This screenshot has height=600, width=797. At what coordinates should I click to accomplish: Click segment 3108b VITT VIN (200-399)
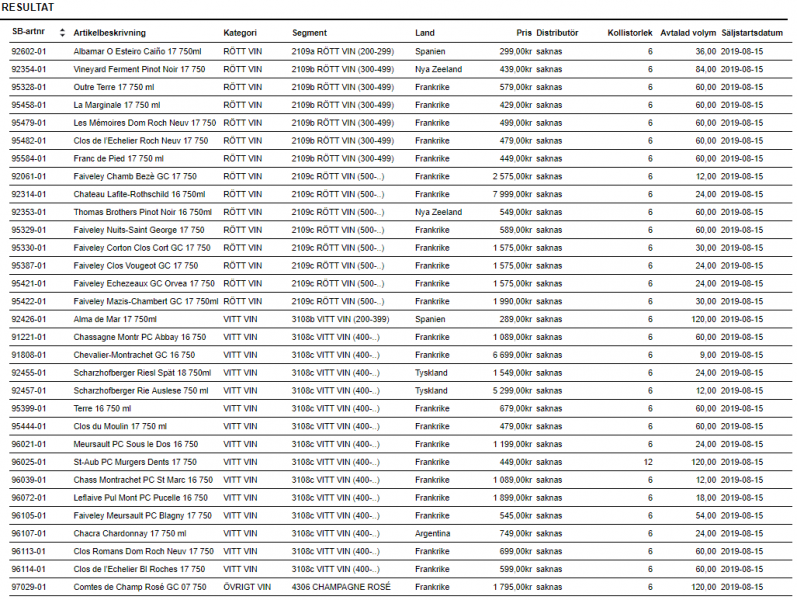341,319
